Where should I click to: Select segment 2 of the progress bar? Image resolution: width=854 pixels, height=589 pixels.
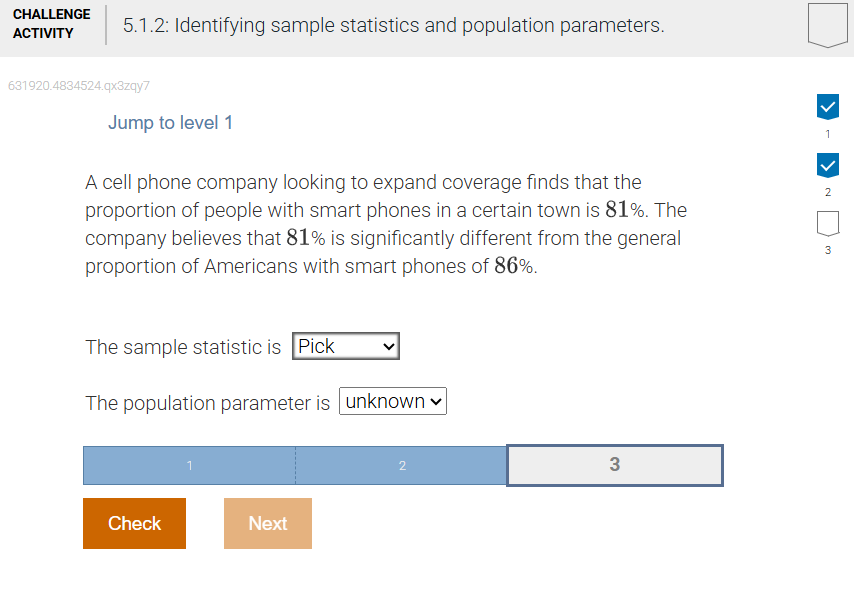[x=401, y=465]
